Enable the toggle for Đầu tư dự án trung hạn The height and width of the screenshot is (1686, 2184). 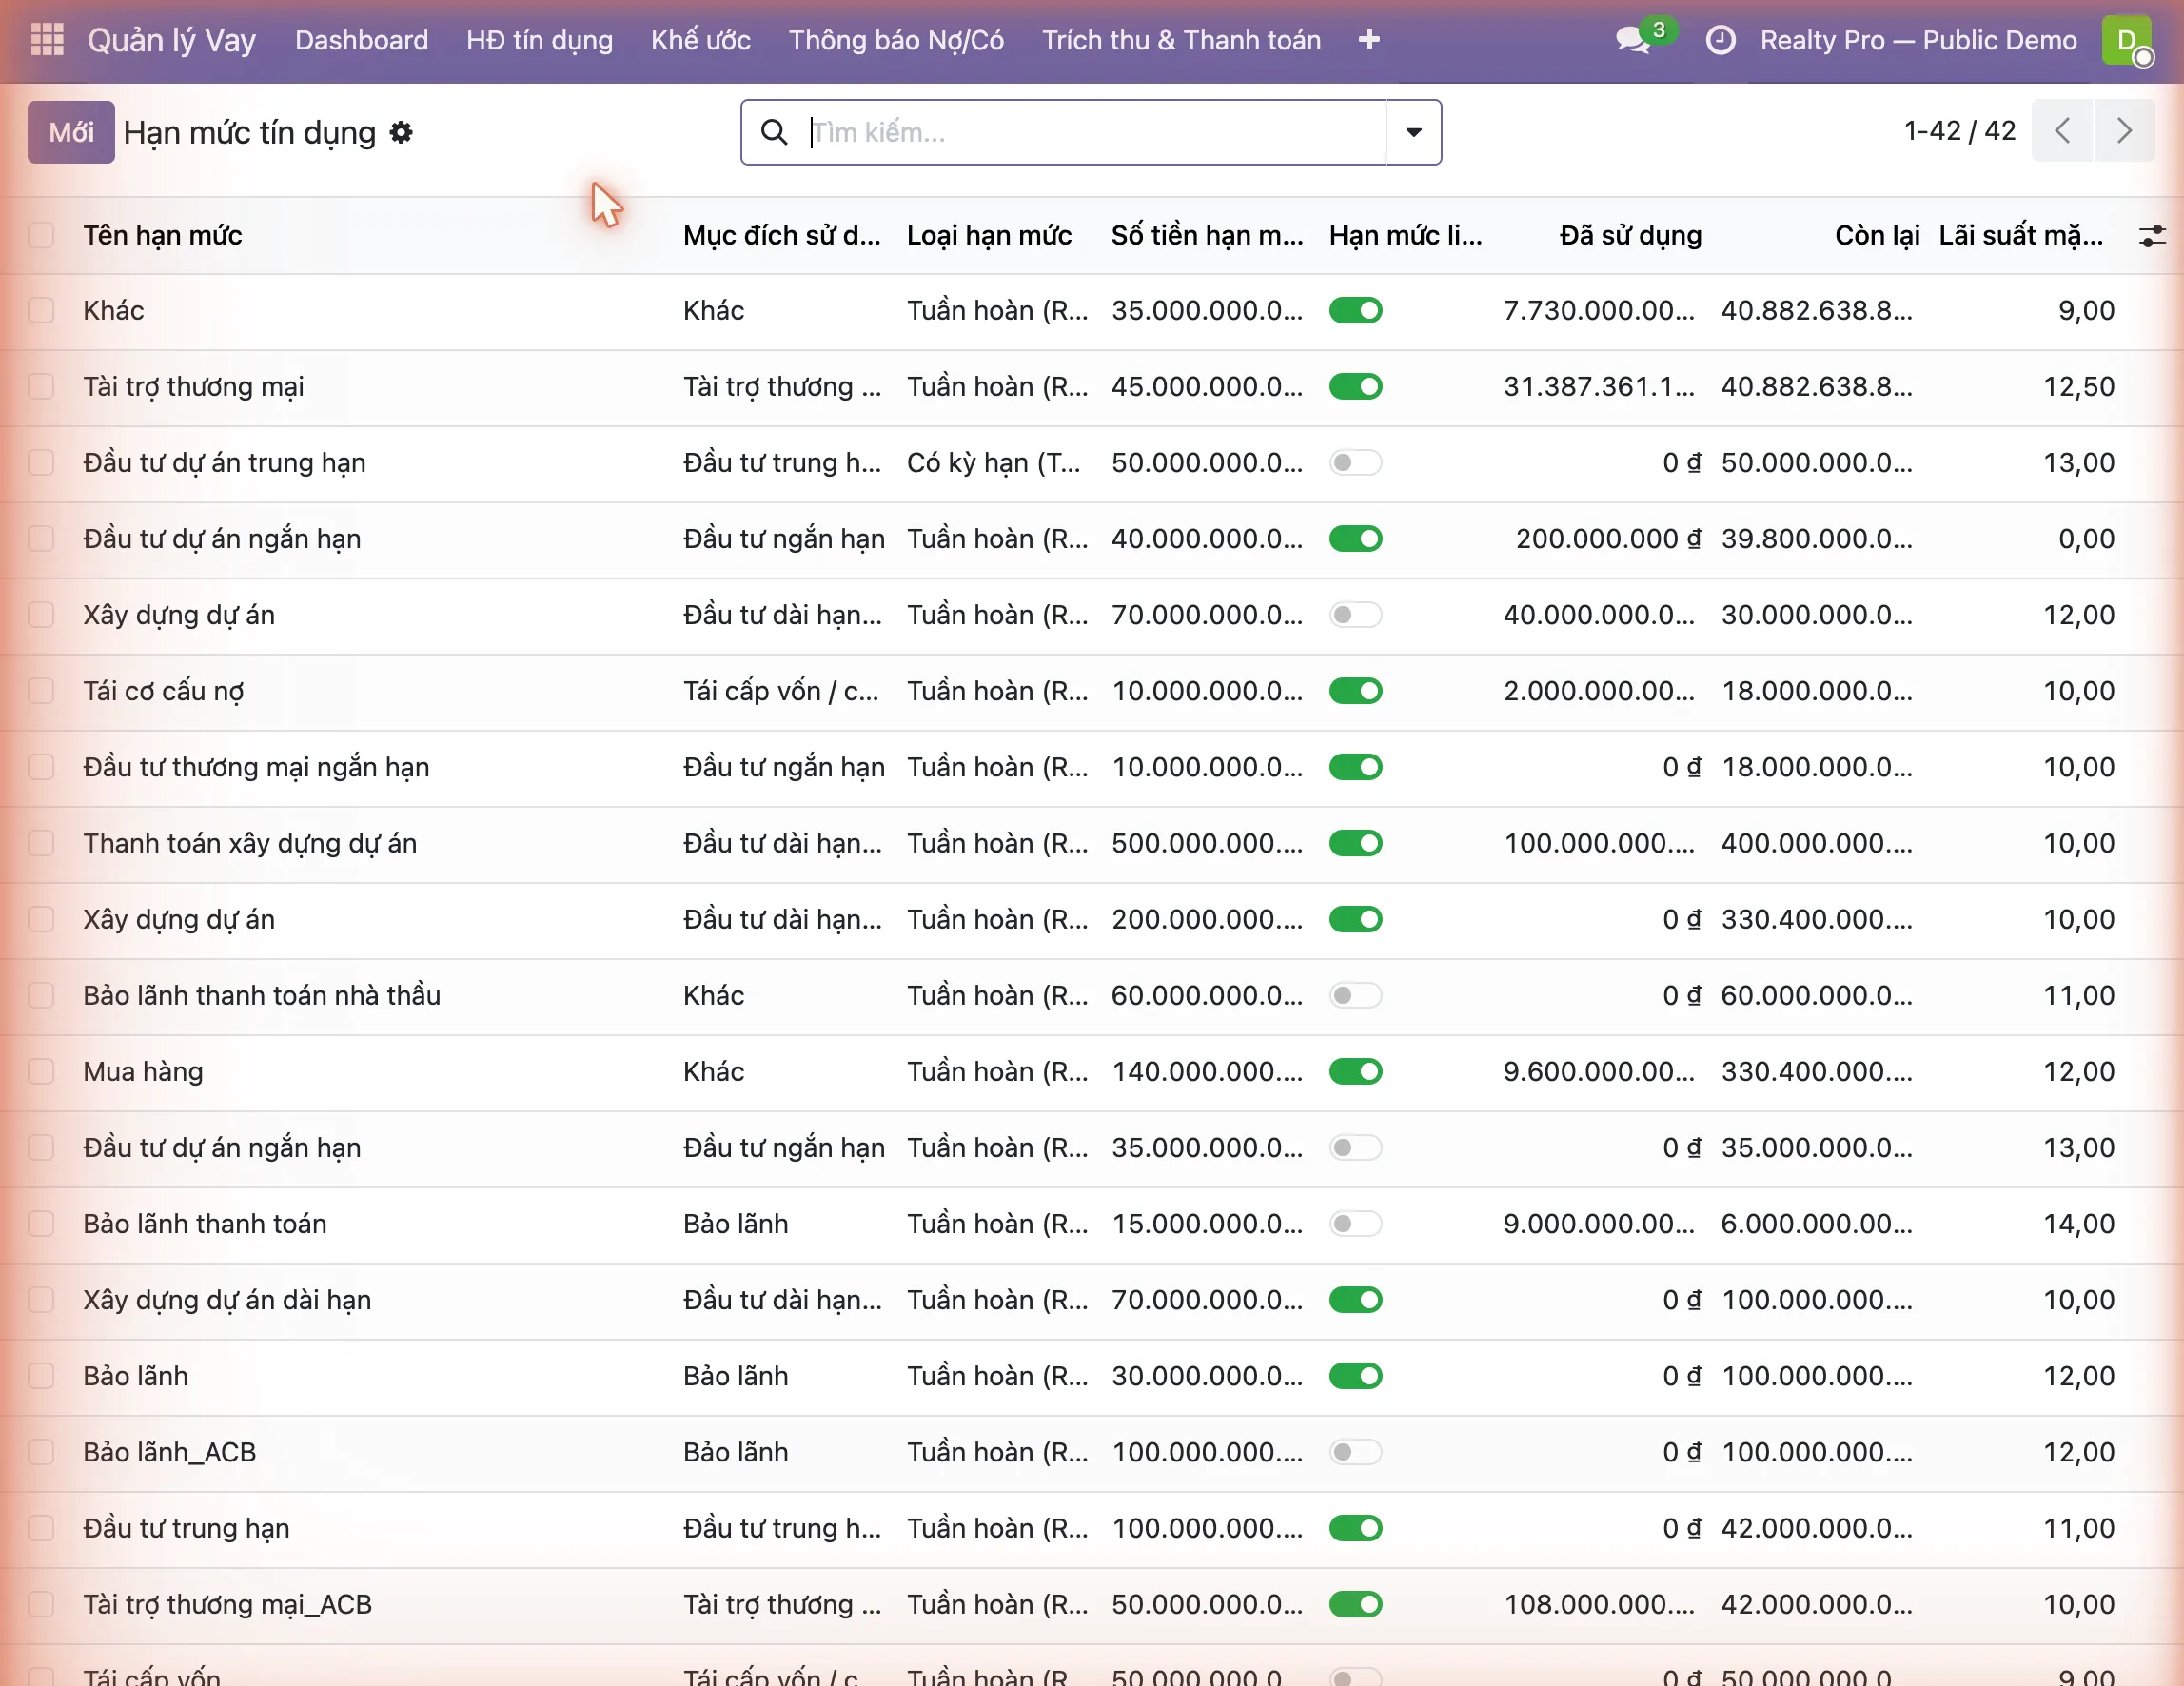[x=1355, y=463]
